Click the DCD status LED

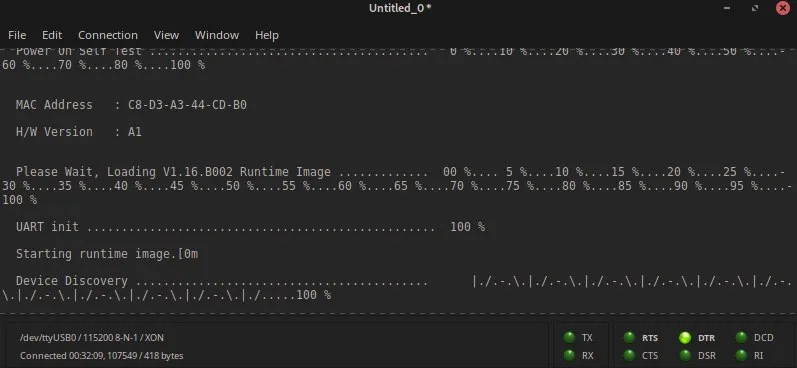tap(741, 338)
